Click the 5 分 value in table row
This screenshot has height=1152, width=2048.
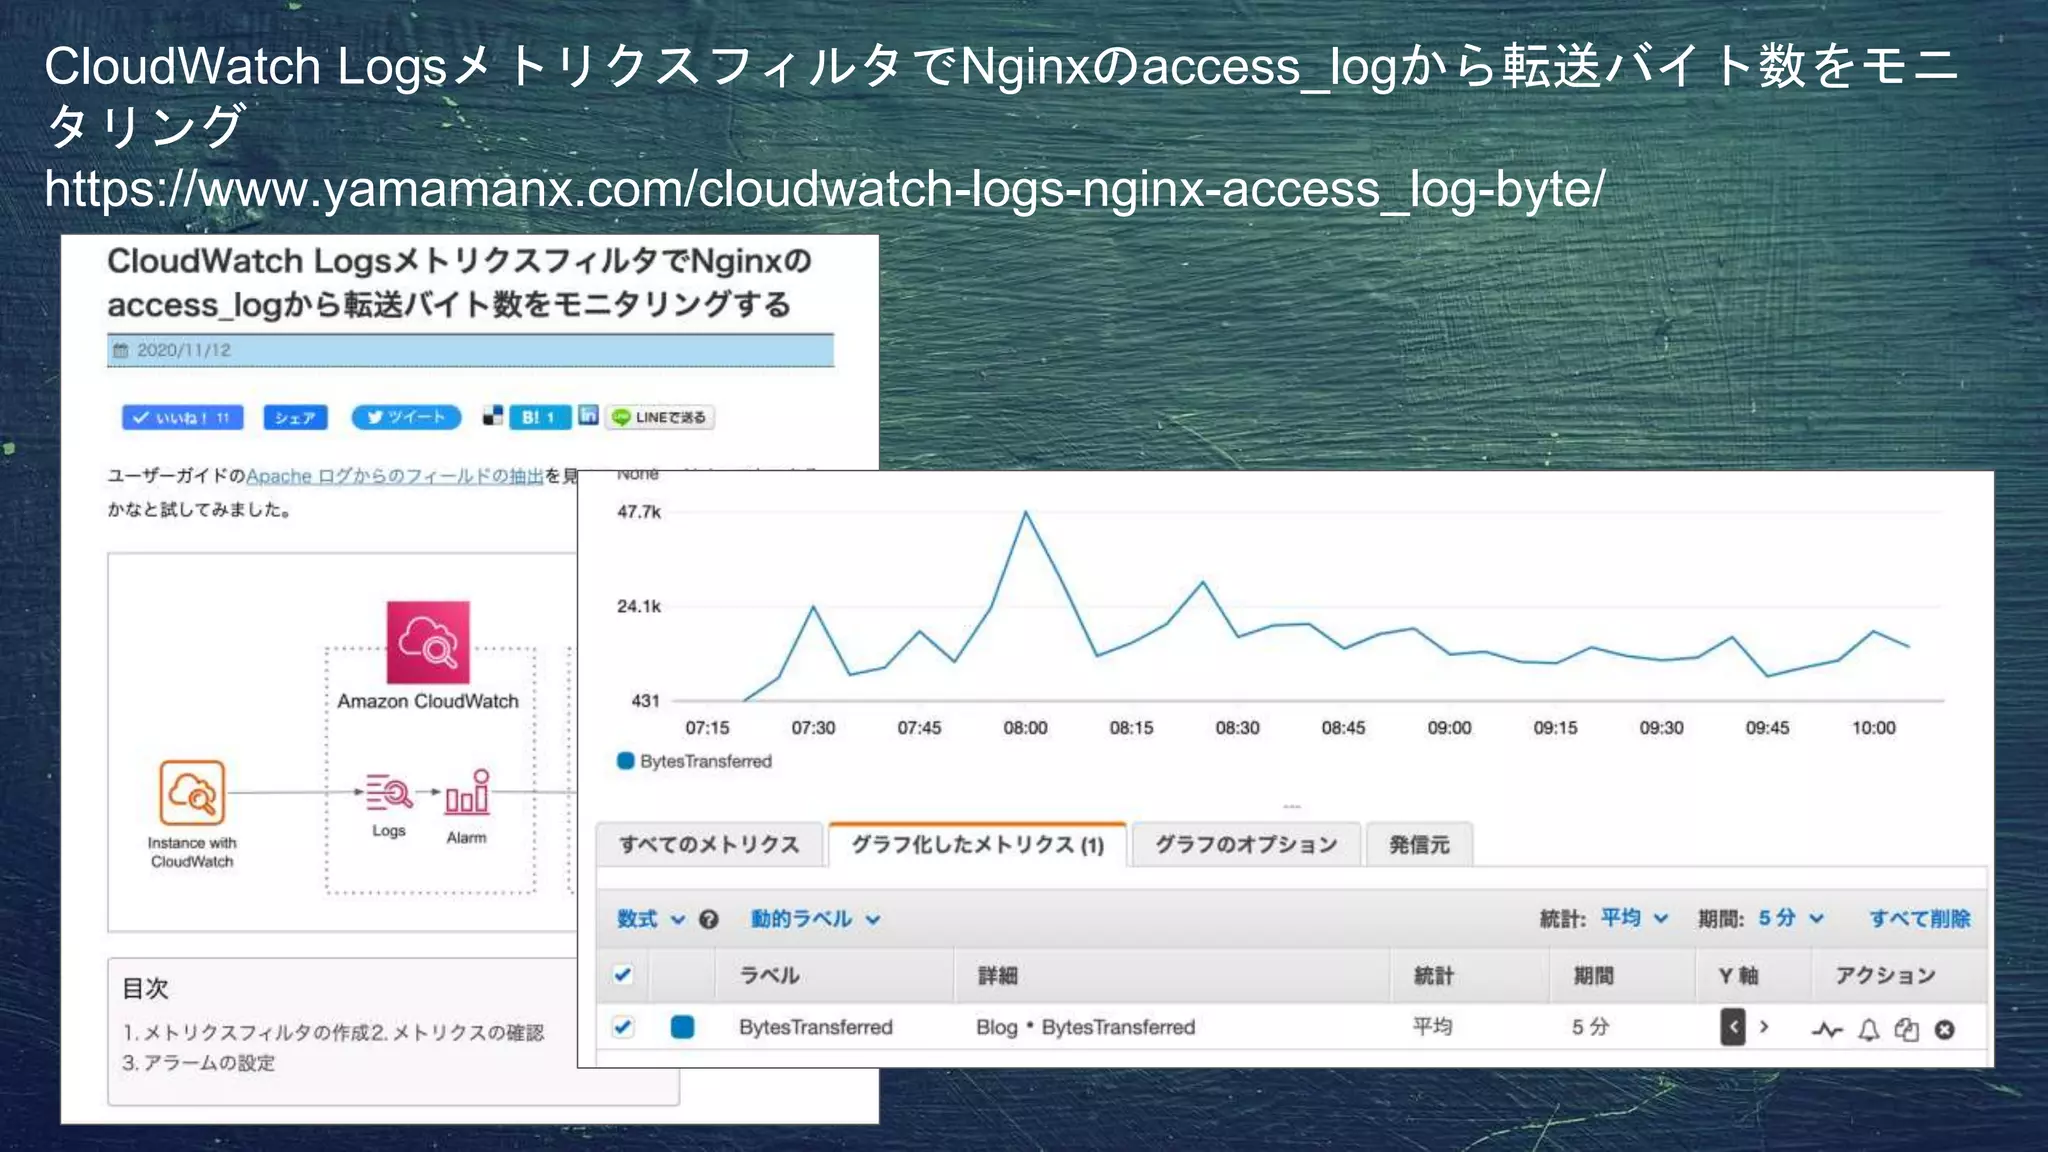(x=1590, y=1027)
